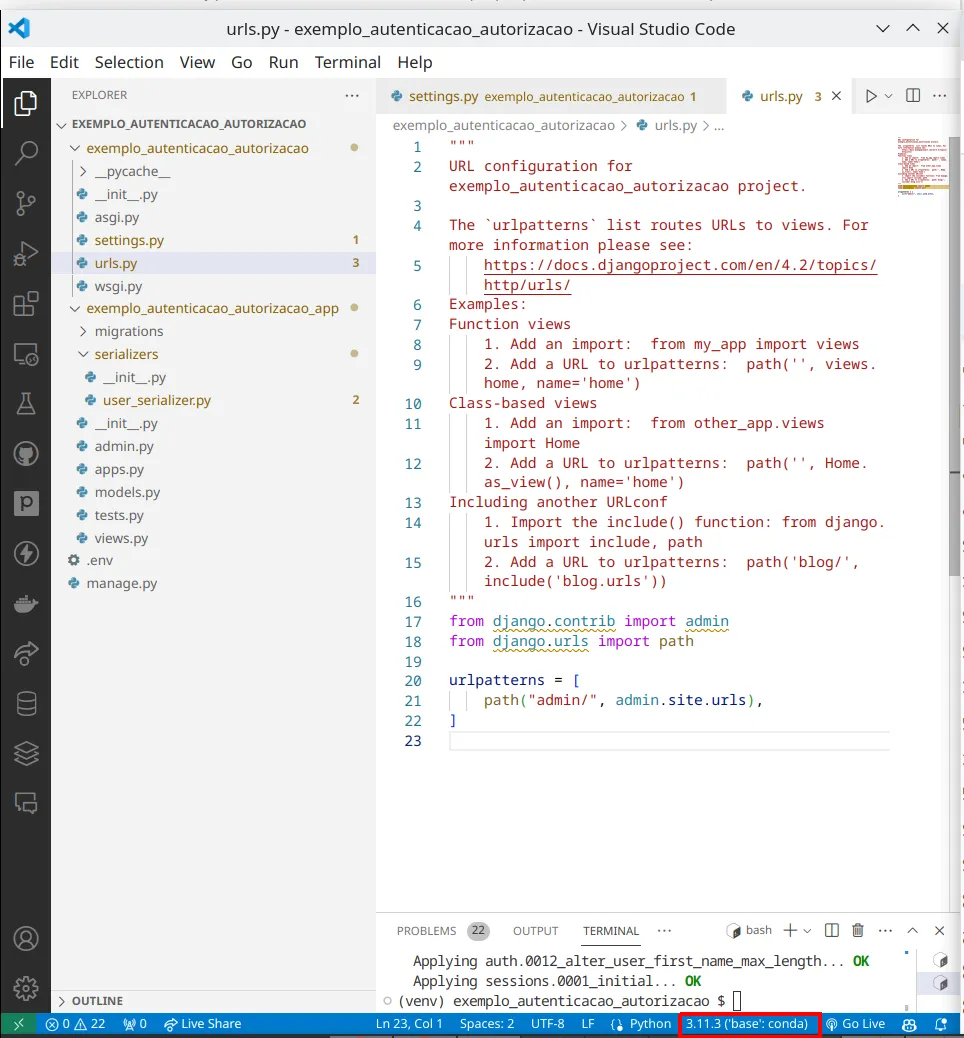Screen dimensions: 964x1038
Task: Run the Python file with play button
Action: coord(871,96)
